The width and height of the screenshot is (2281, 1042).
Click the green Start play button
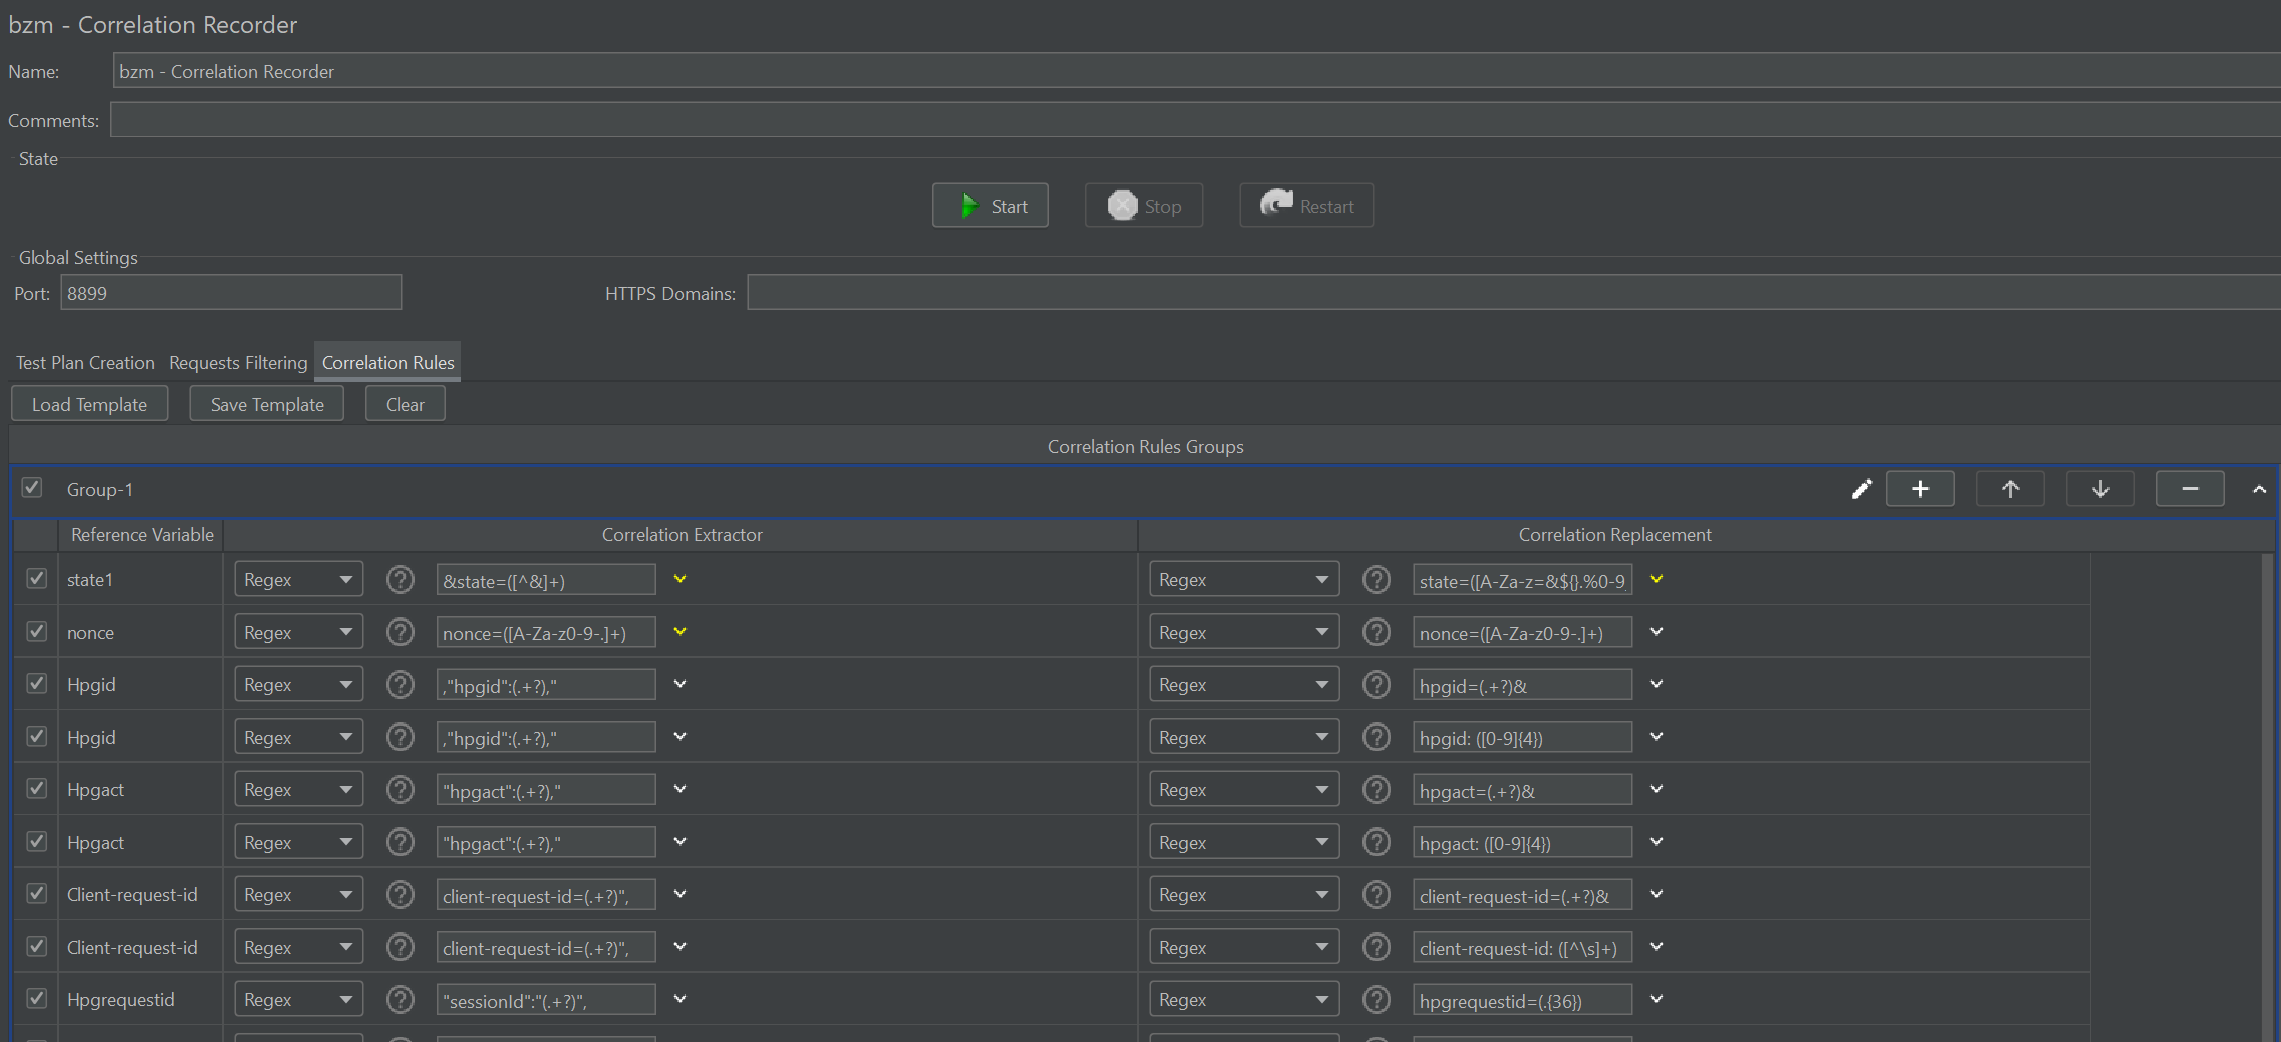990,205
